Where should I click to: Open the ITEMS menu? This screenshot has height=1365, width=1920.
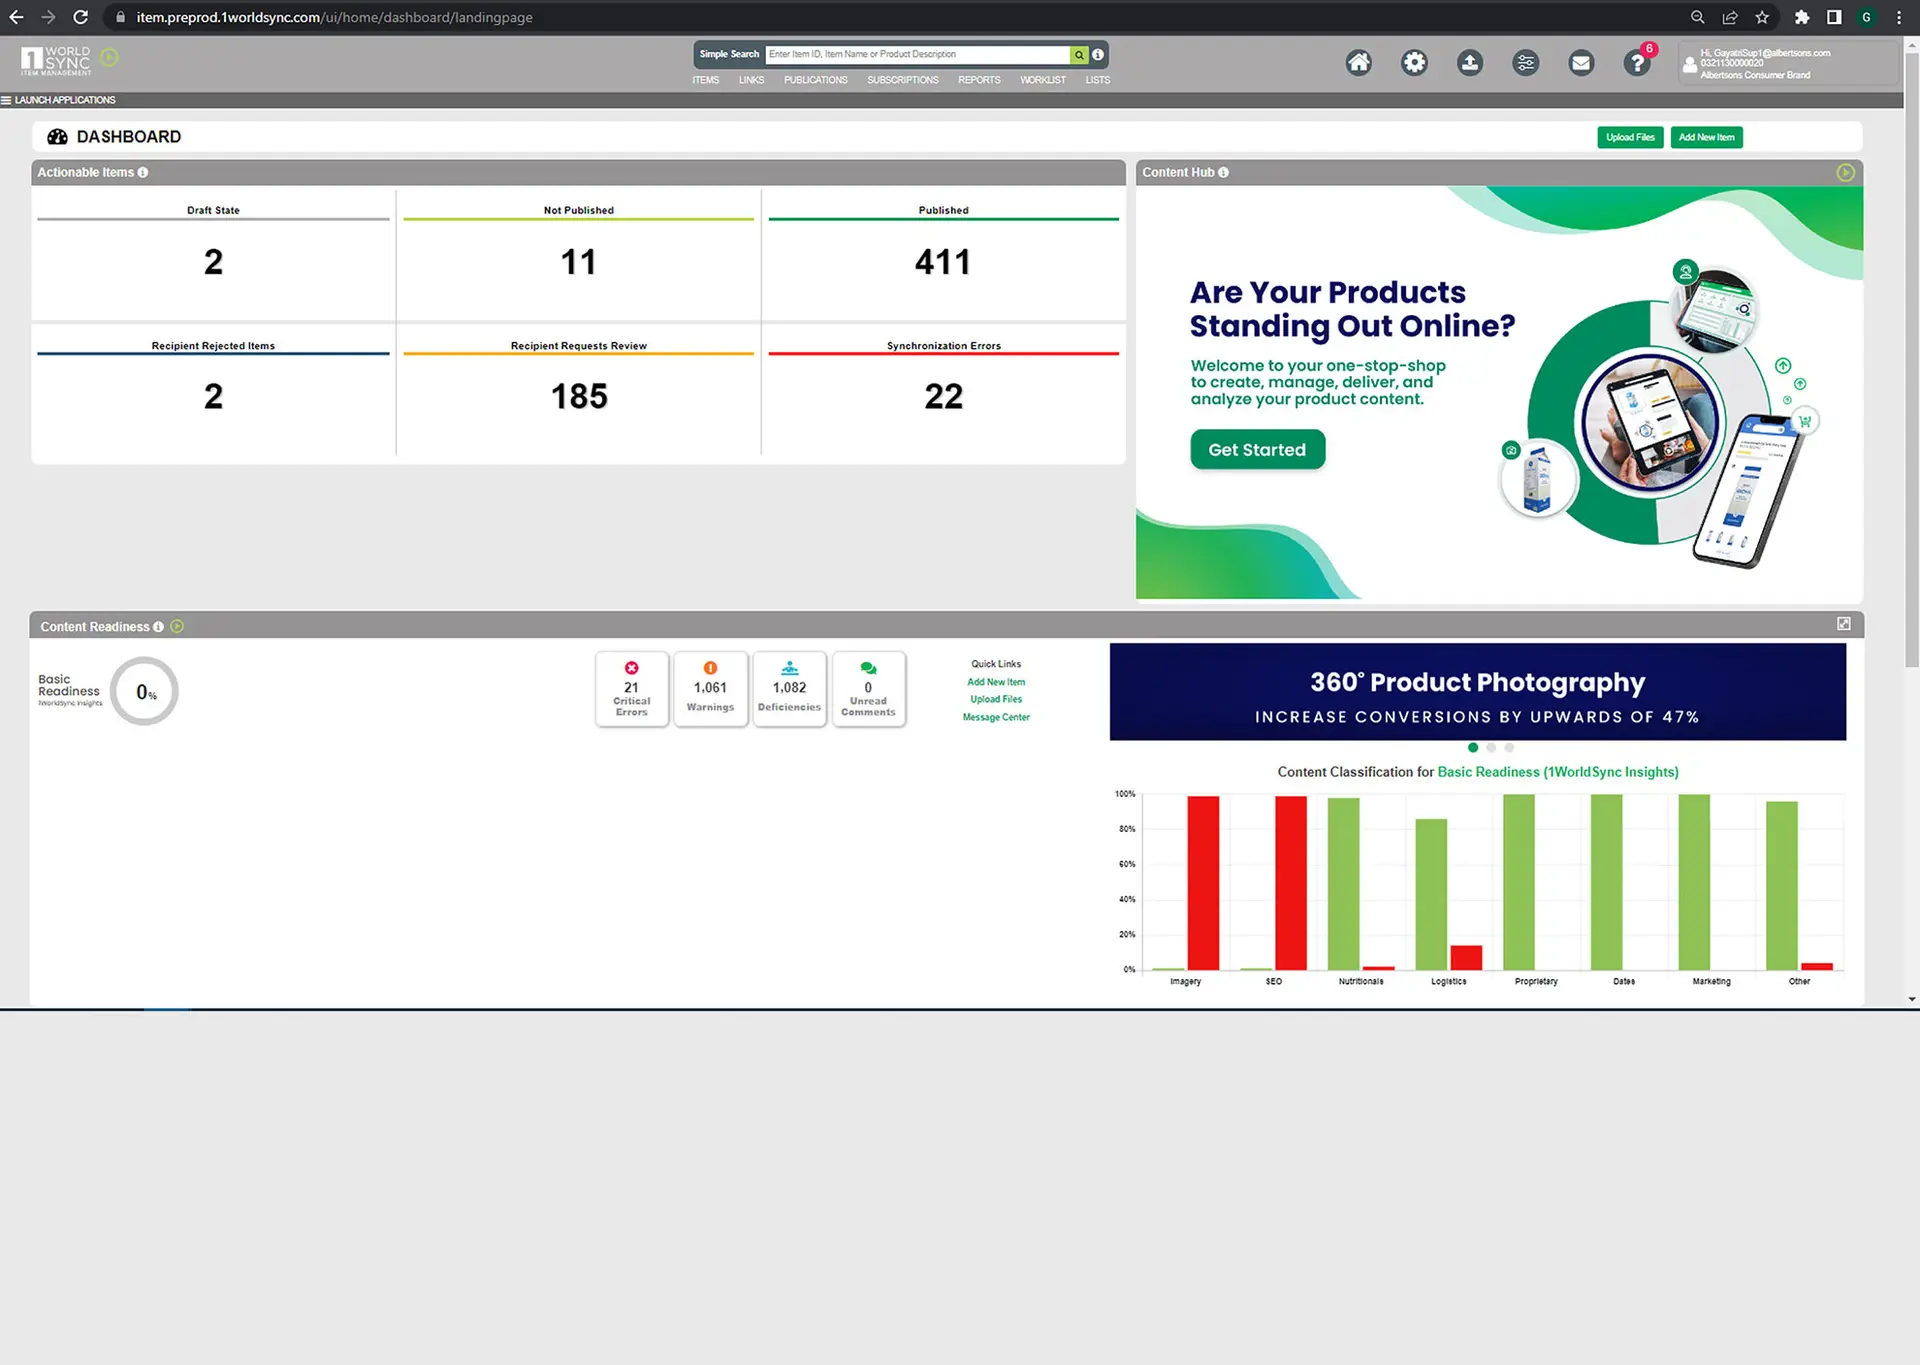(705, 80)
